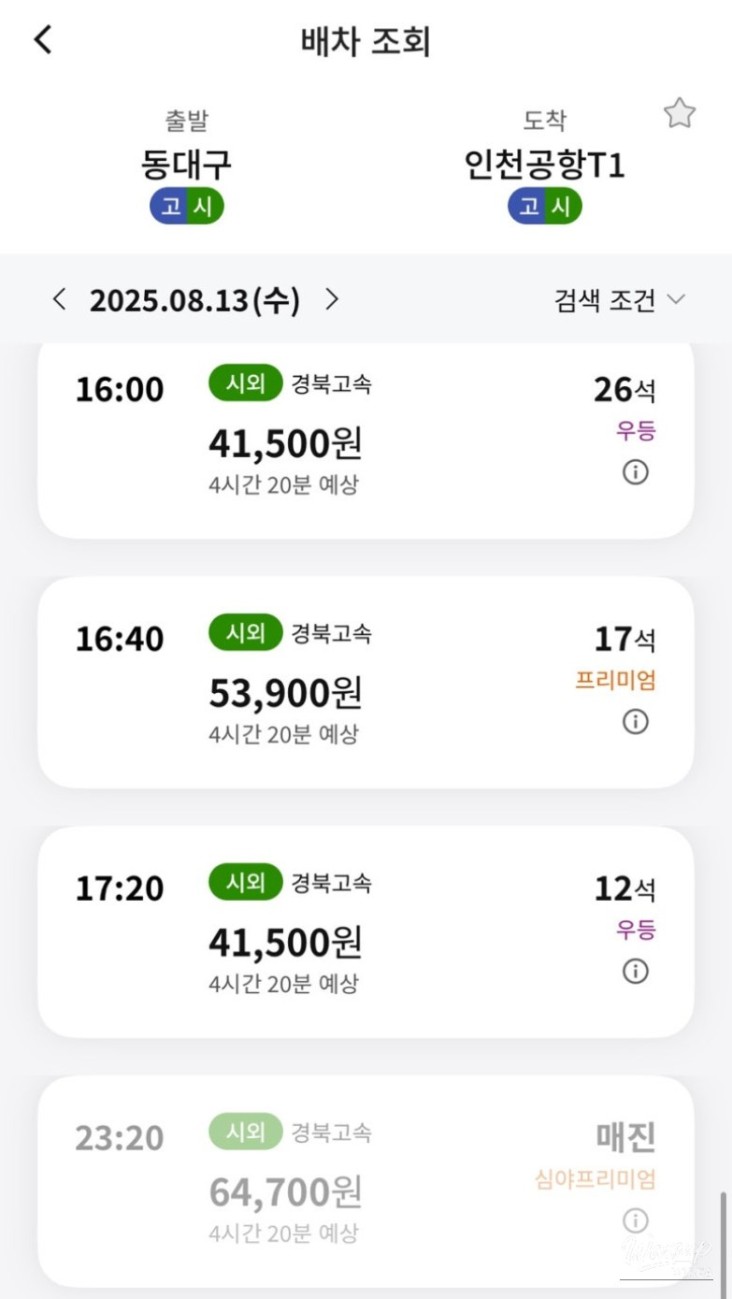Select the 16:00 우등 bus

tap(365, 440)
